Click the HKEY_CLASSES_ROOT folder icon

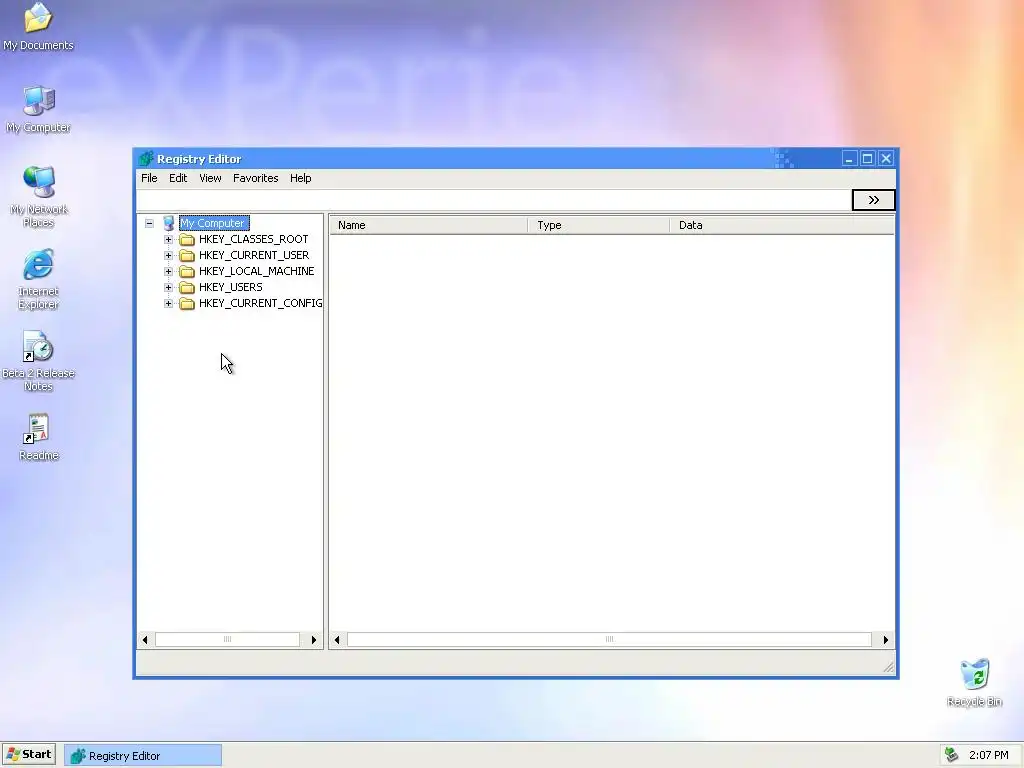pos(187,240)
